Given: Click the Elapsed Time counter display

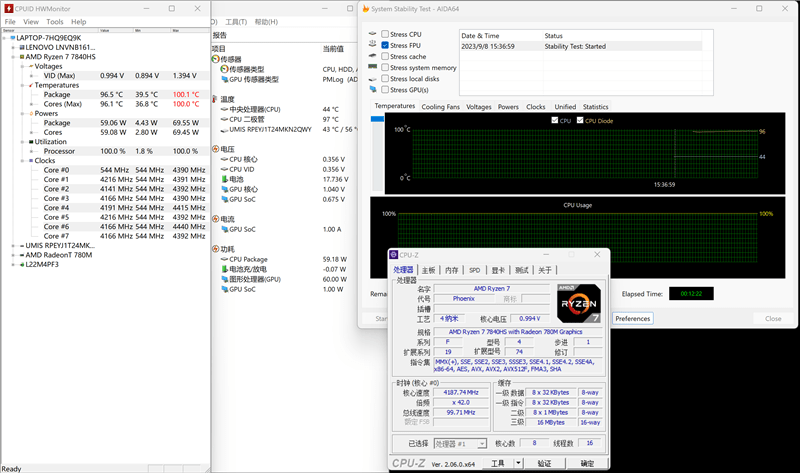Looking at the screenshot, I should (691, 293).
